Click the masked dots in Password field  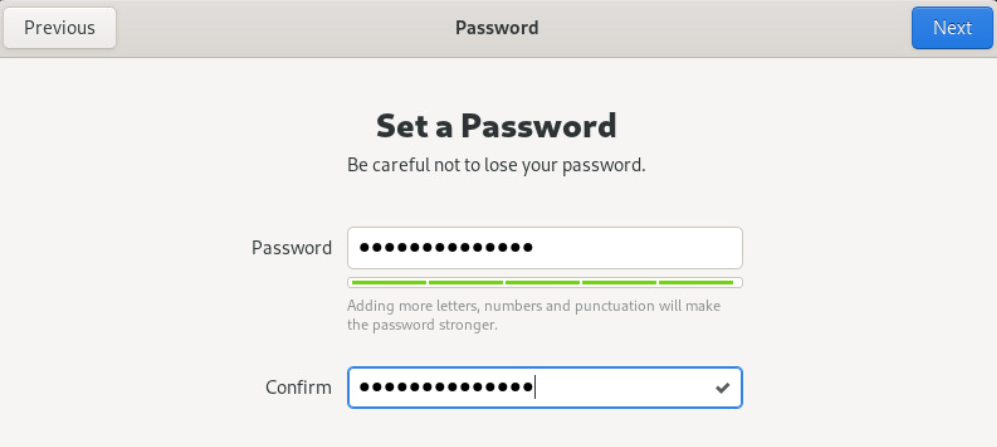(x=445, y=248)
